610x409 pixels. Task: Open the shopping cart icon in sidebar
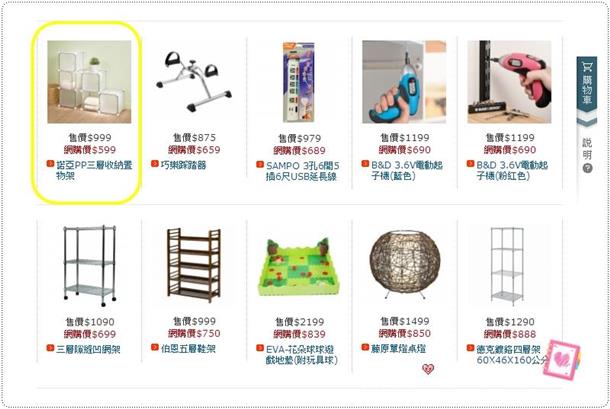click(587, 67)
